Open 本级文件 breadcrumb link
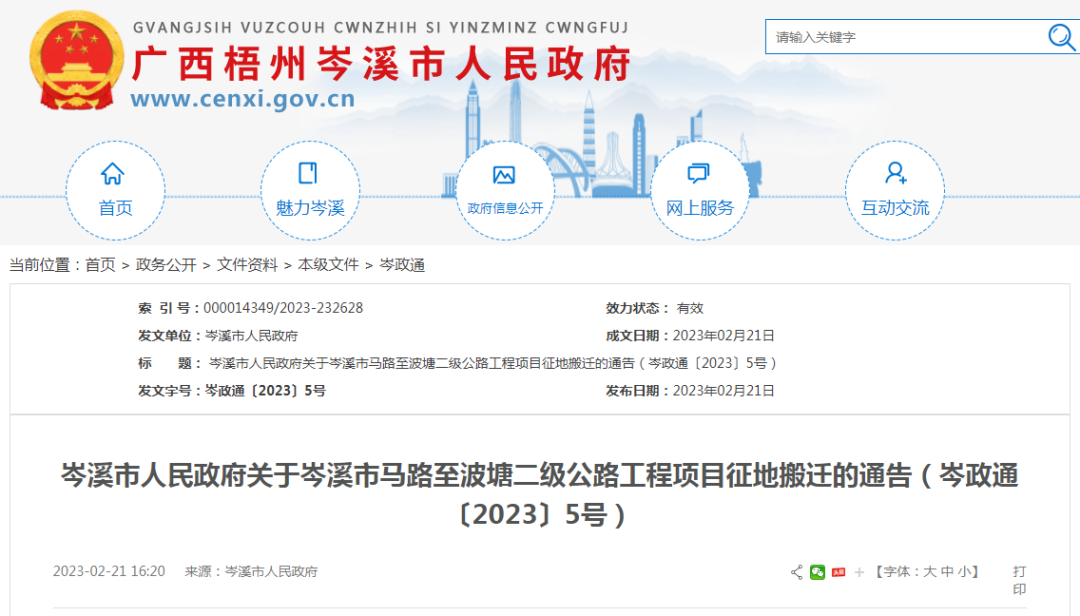This screenshot has height=616, width=1080. (x=328, y=265)
